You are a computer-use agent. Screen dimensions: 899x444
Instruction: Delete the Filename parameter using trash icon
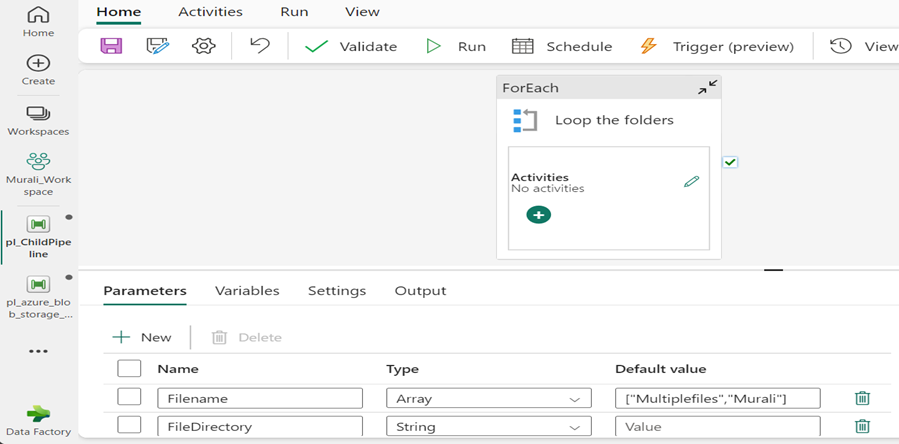click(862, 398)
